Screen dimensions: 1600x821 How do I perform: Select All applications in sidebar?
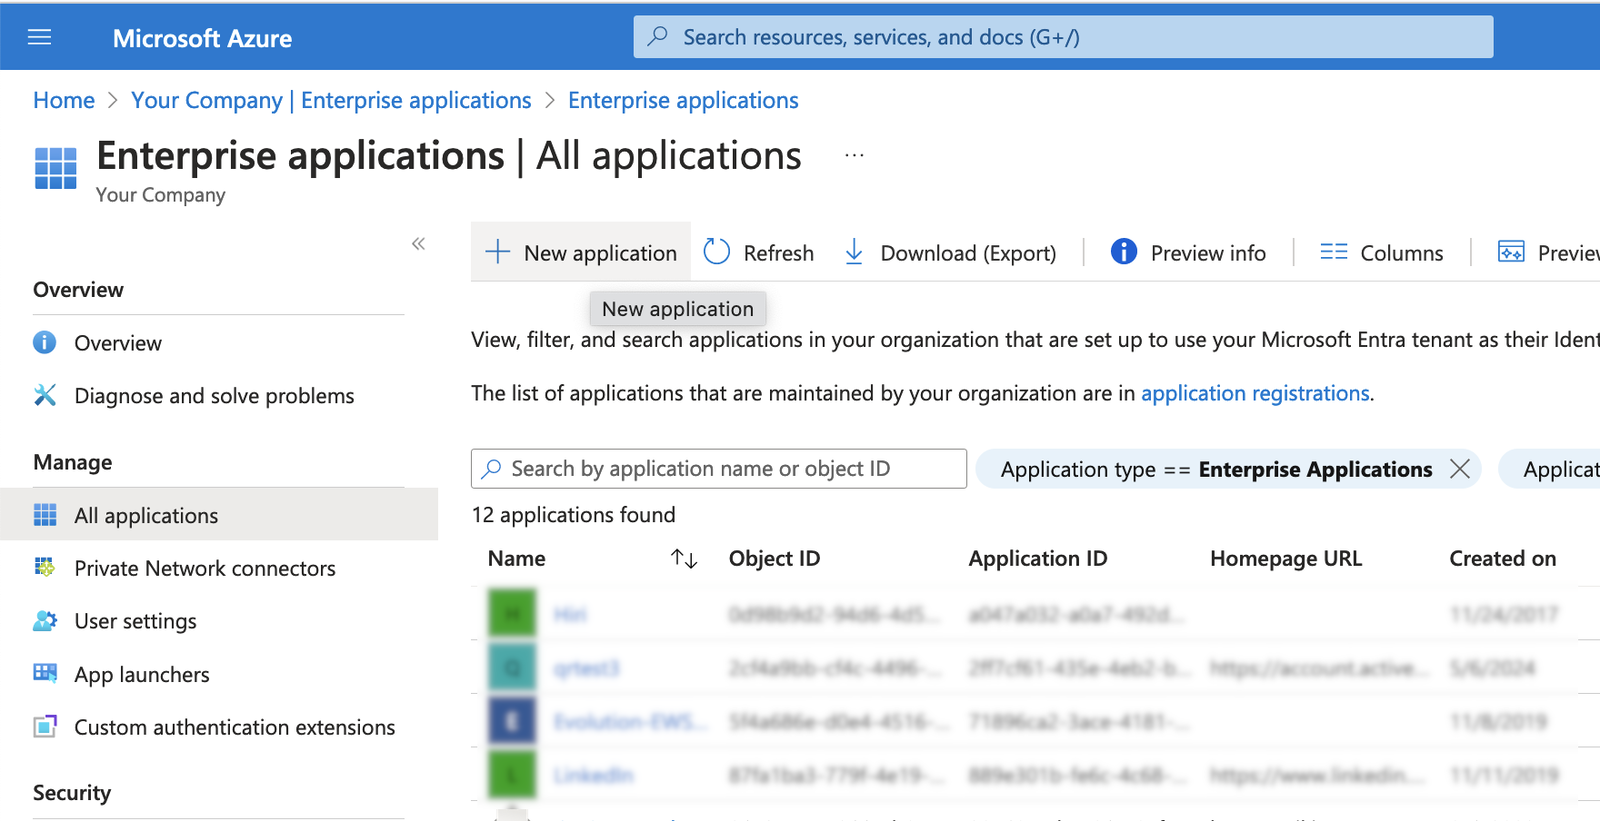218,515
